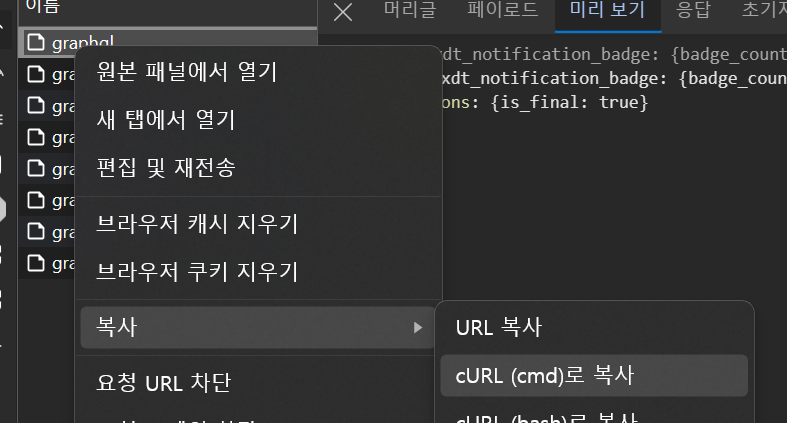787x423 pixels.
Task: Switch to the 미리 보기 tab
Action: tap(608, 10)
